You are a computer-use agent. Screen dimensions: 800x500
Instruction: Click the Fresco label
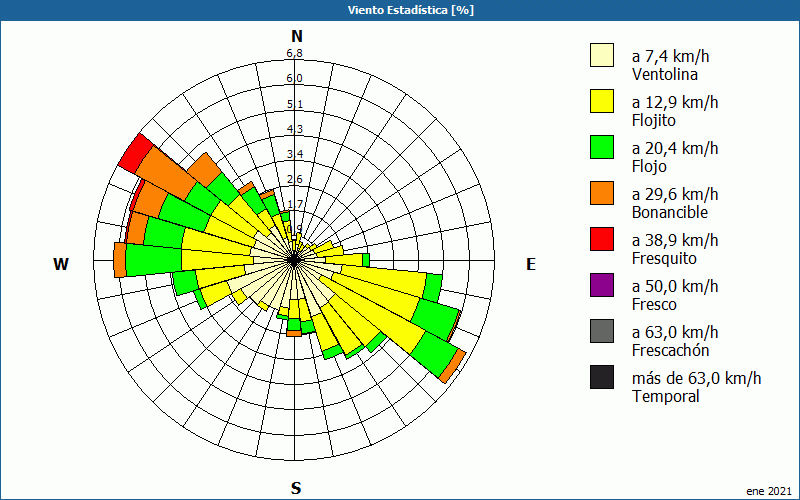pyautogui.click(x=654, y=304)
